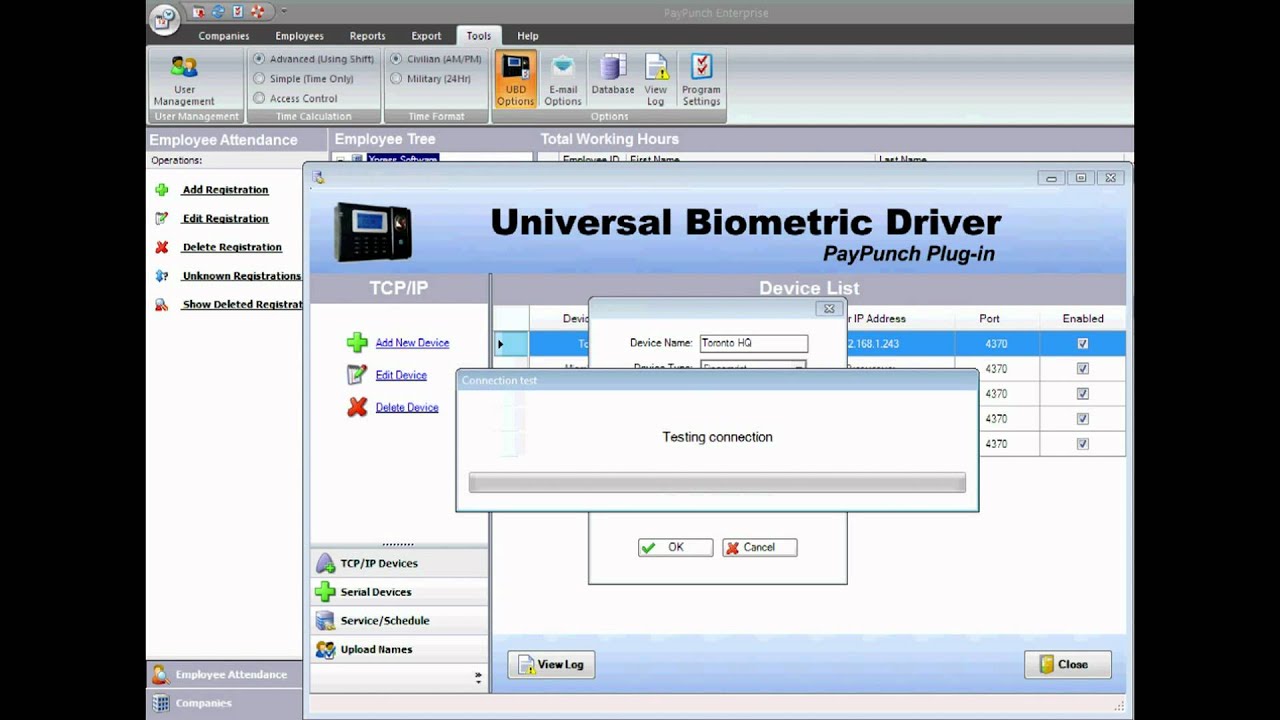Click the UBD Options ribbon button
Viewport: 1280px width, 720px height.
(x=515, y=80)
